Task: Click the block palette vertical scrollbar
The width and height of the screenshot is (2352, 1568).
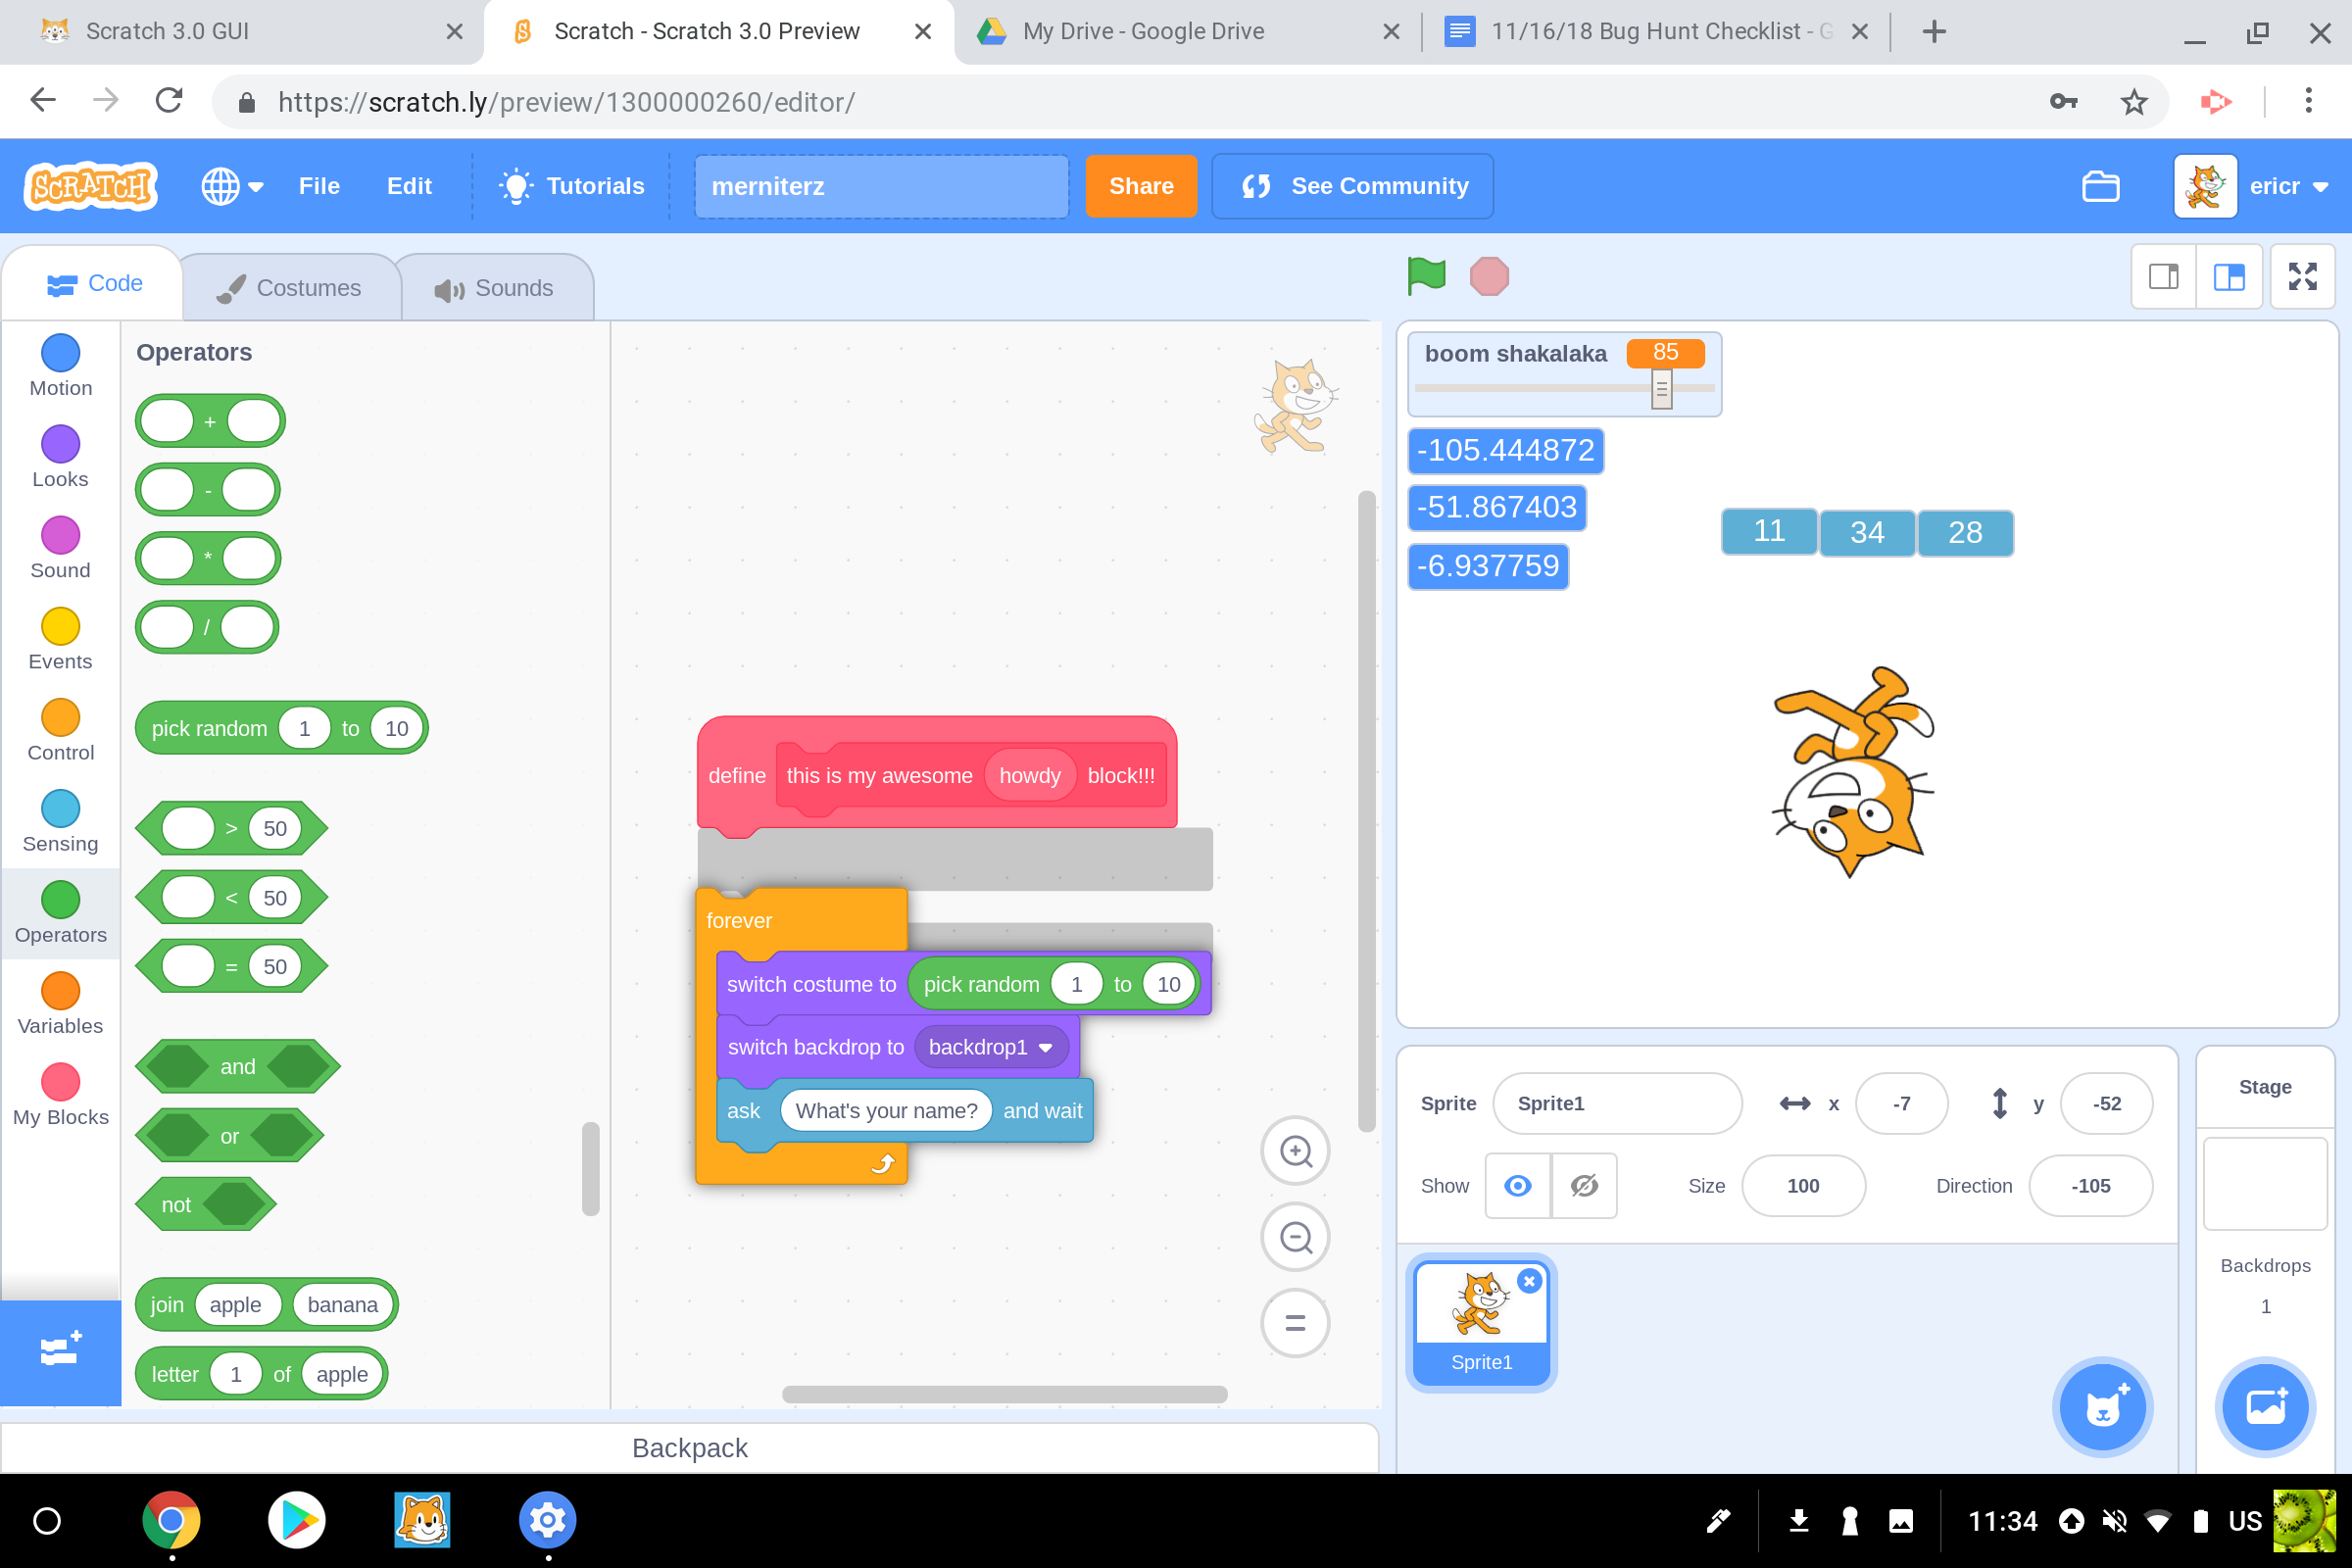Action: [x=590, y=1168]
